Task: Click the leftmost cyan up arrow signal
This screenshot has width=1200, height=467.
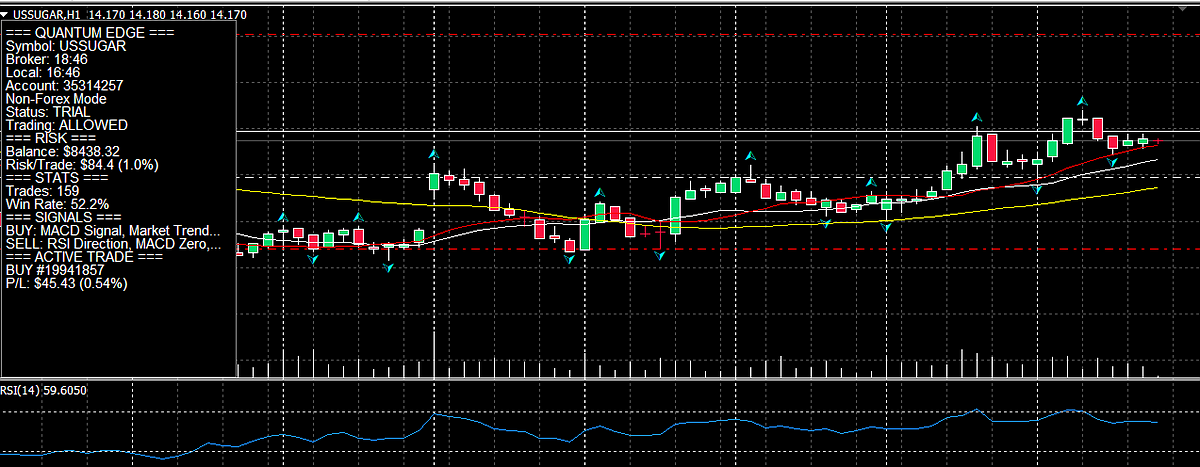Action: (x=282, y=218)
